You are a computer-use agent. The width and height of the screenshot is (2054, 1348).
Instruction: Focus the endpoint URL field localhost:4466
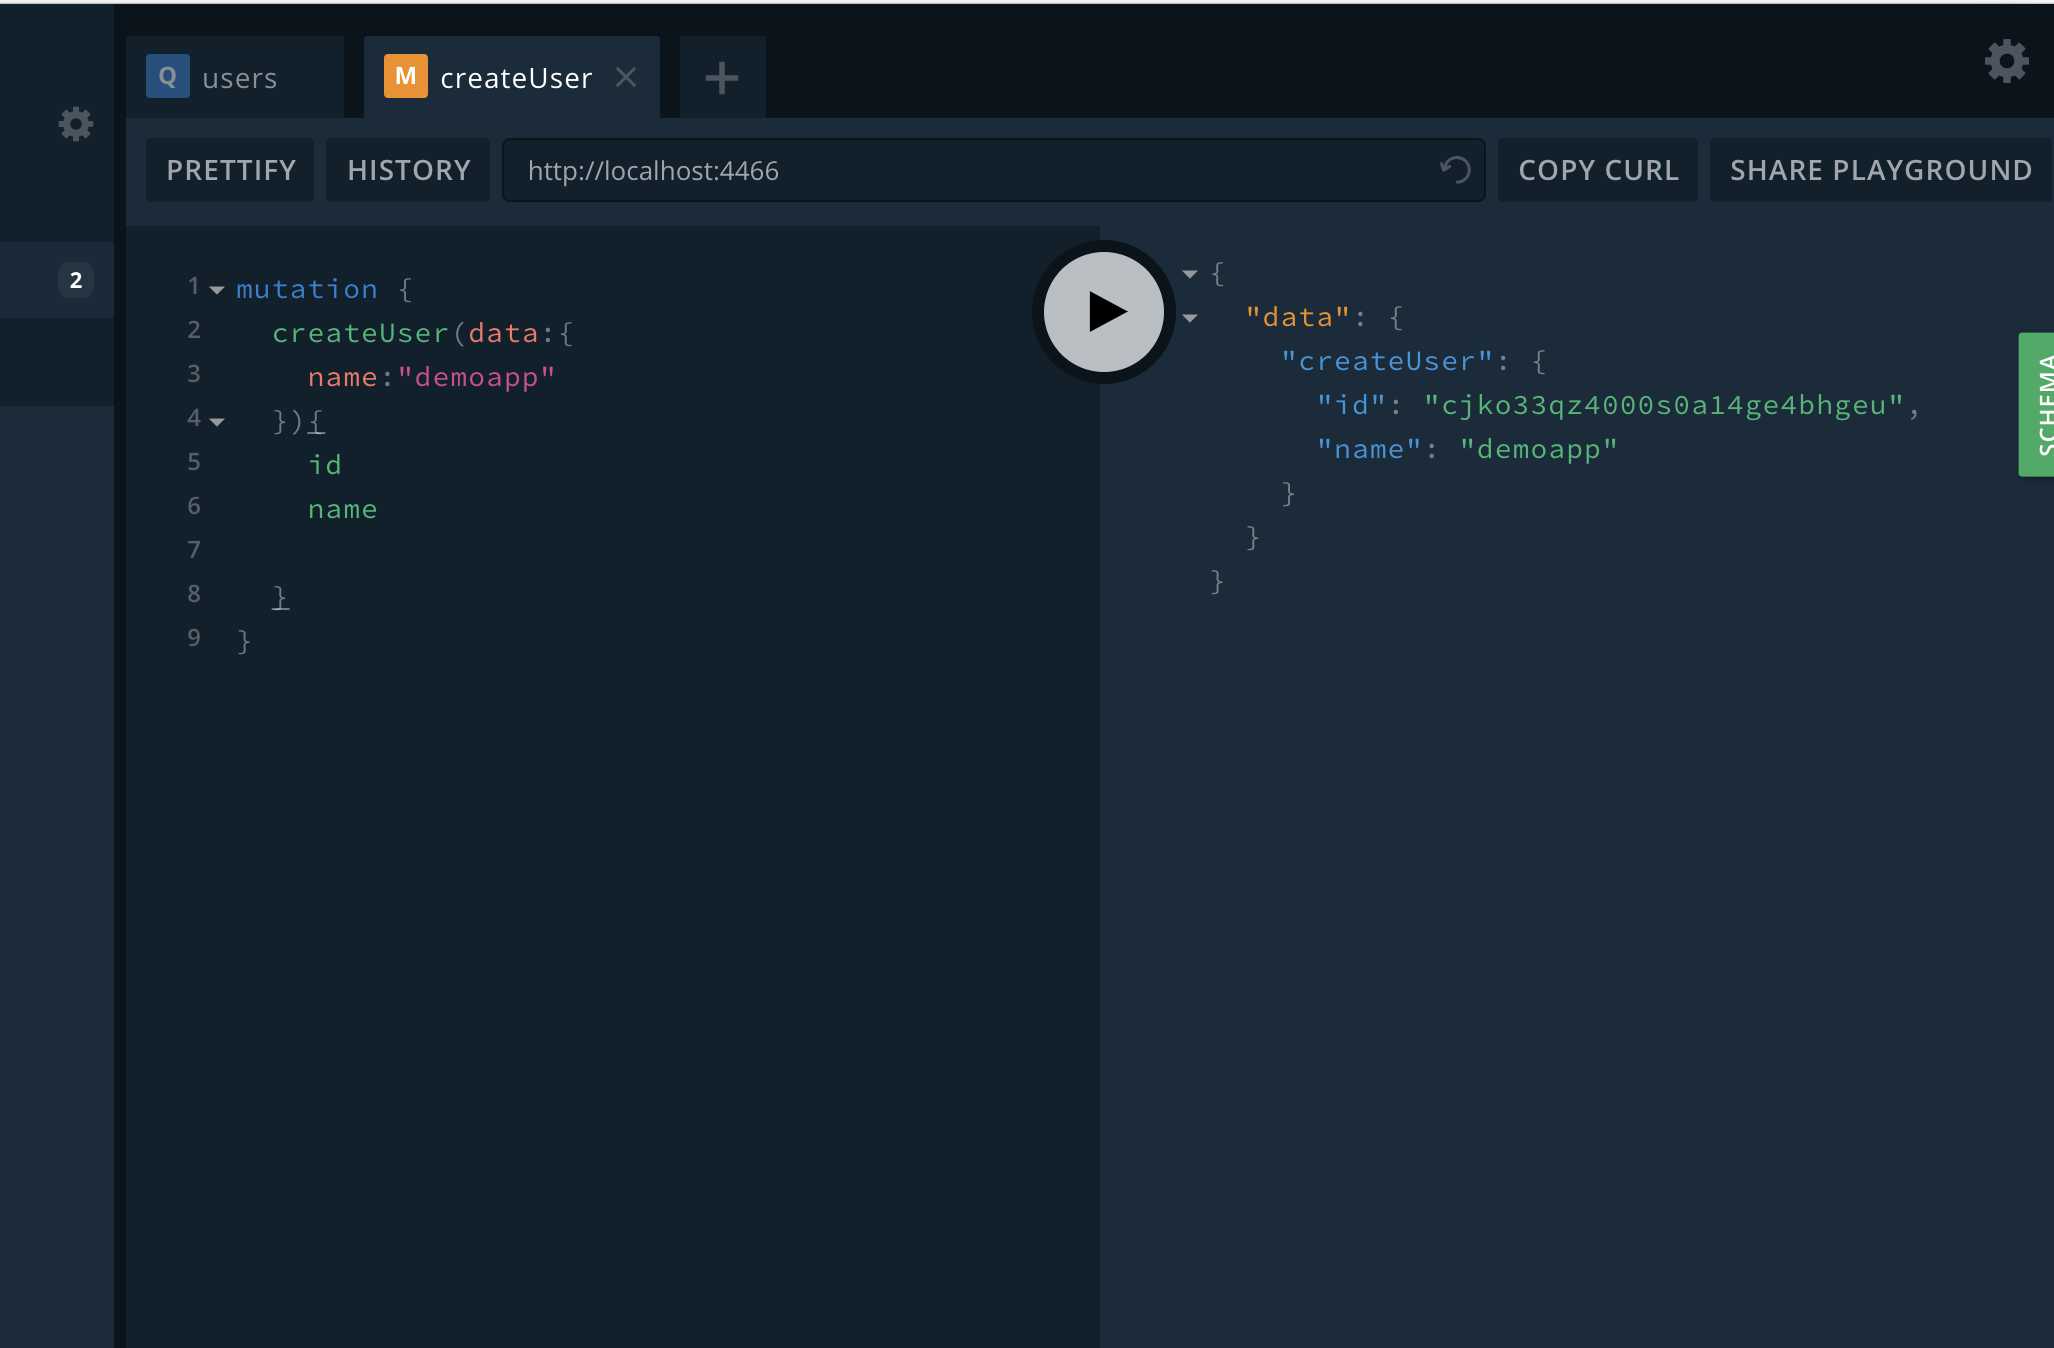(x=993, y=170)
